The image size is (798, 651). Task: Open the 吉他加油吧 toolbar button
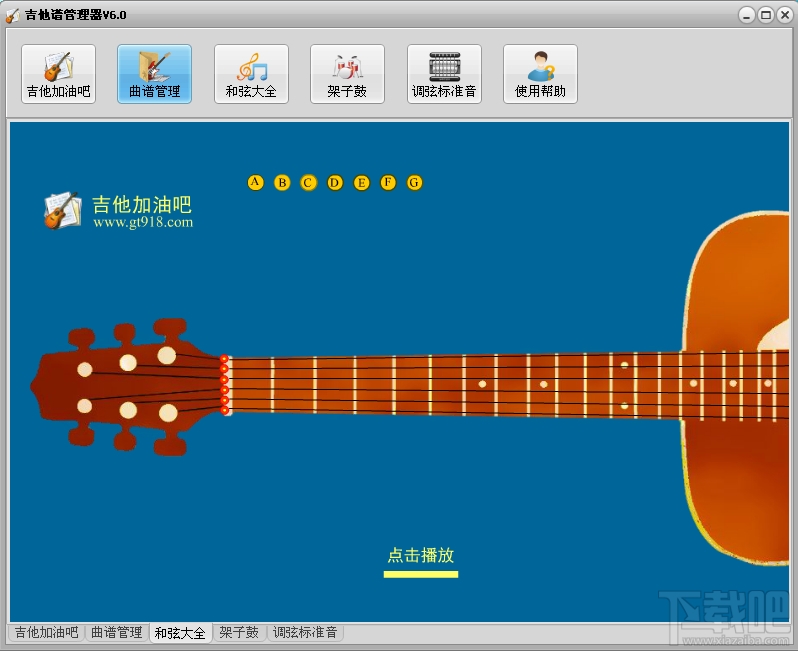(x=59, y=74)
